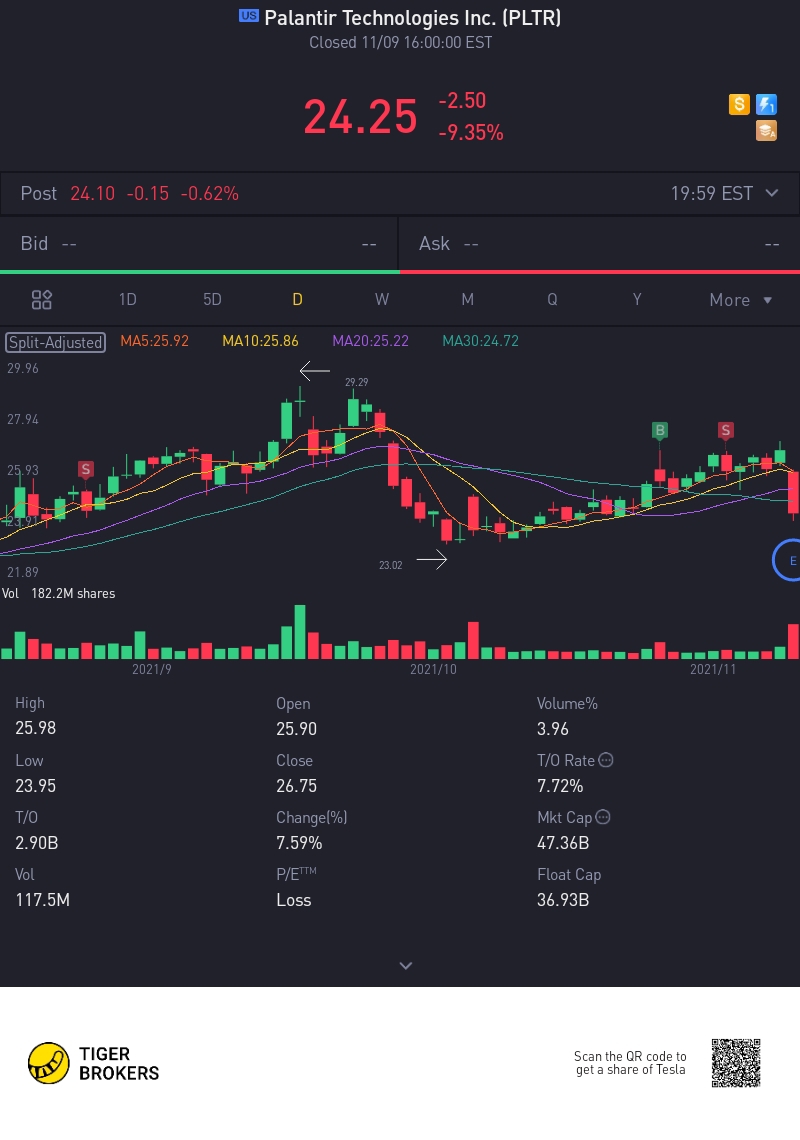Switch to the 5D chart tab
This screenshot has height=1140, width=800.
tap(212, 300)
